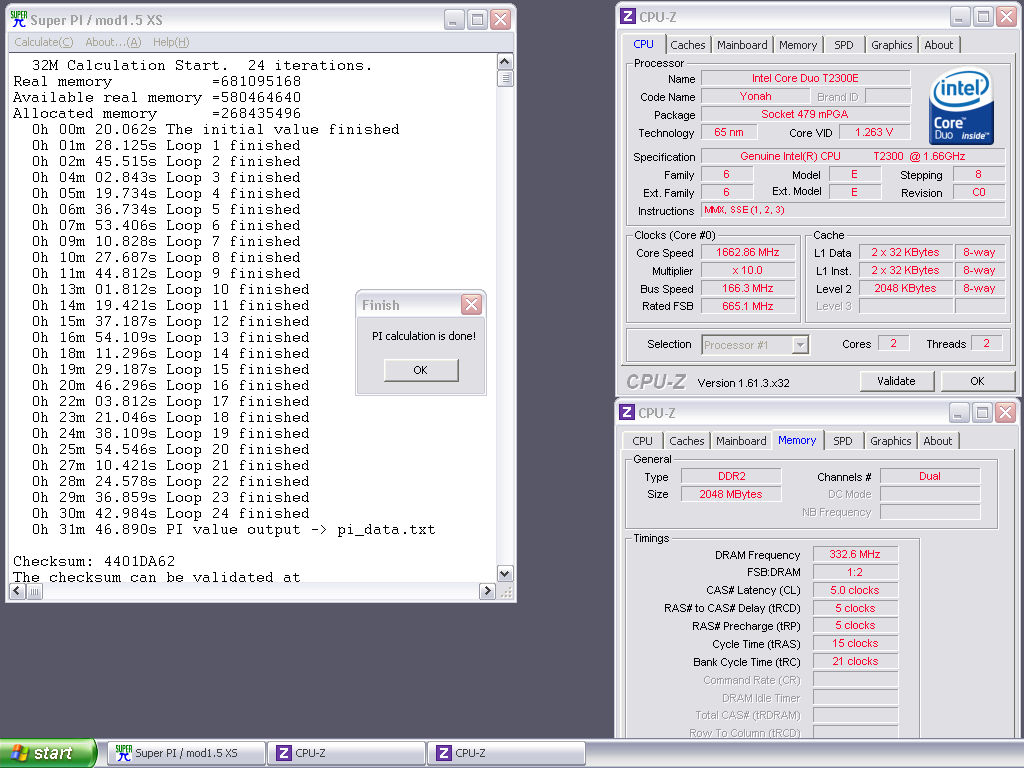Select About tab in top CPU-Z

click(x=938, y=45)
